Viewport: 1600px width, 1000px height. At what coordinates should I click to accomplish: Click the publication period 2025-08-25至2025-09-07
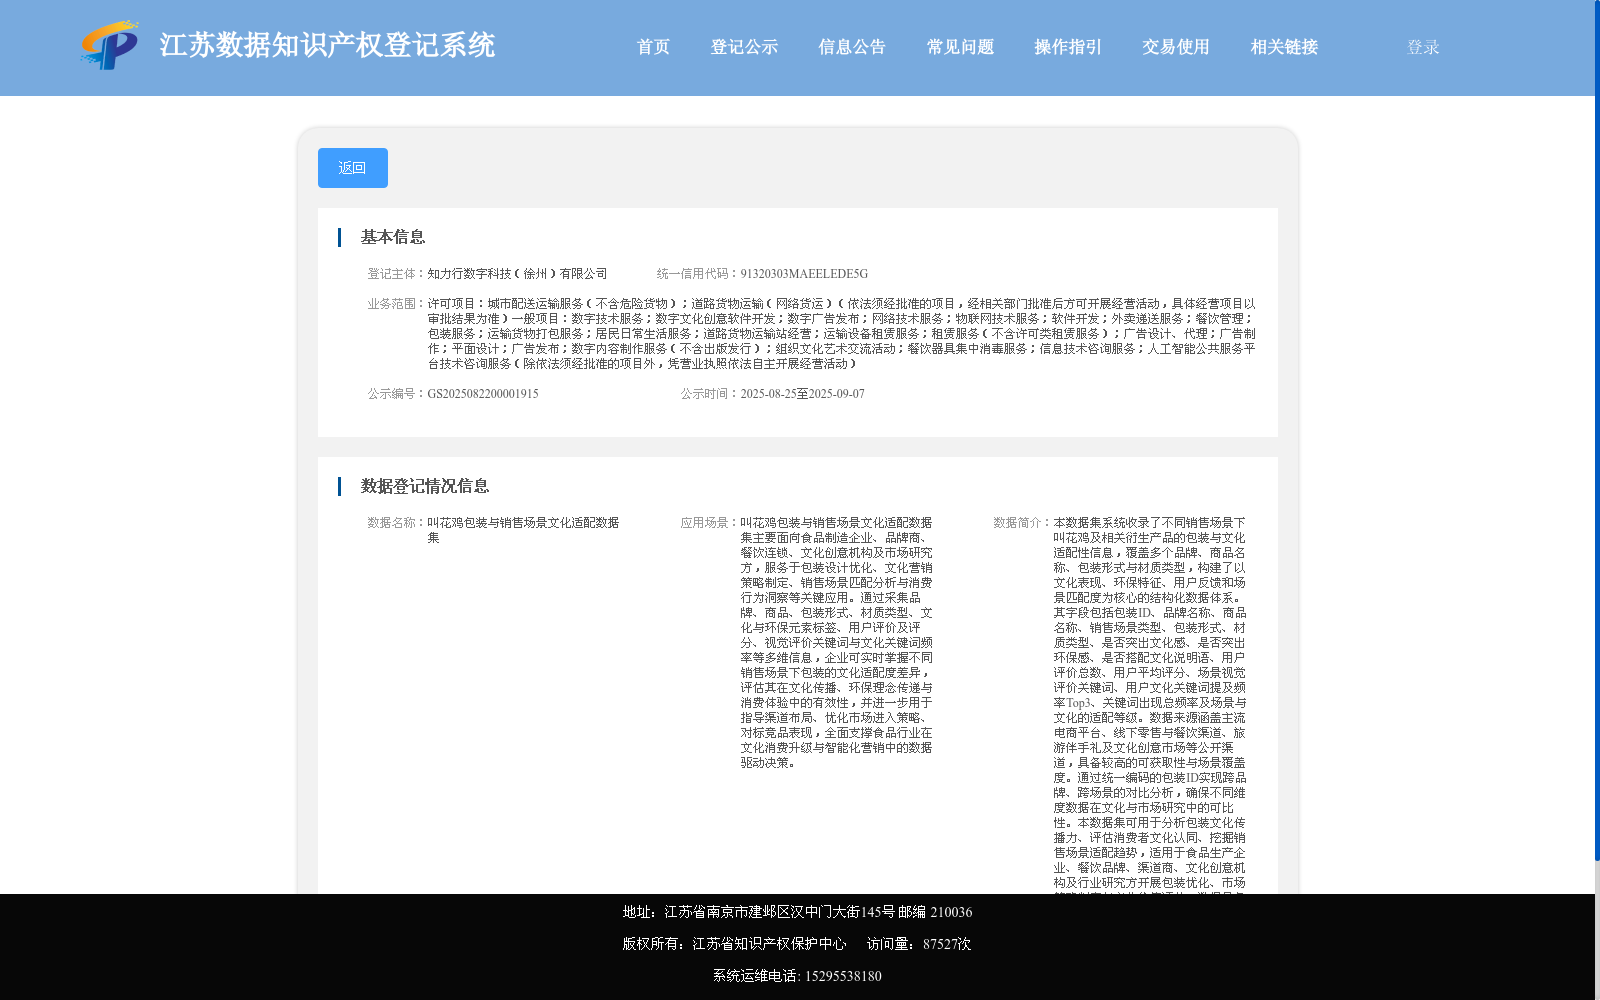point(802,394)
